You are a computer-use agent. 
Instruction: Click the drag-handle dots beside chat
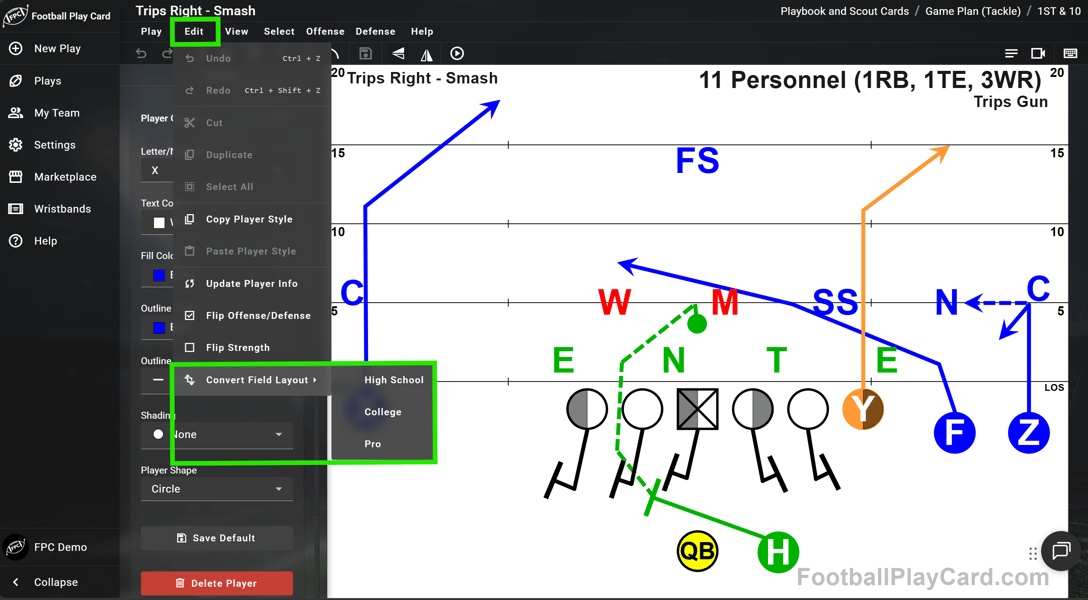coord(1033,553)
